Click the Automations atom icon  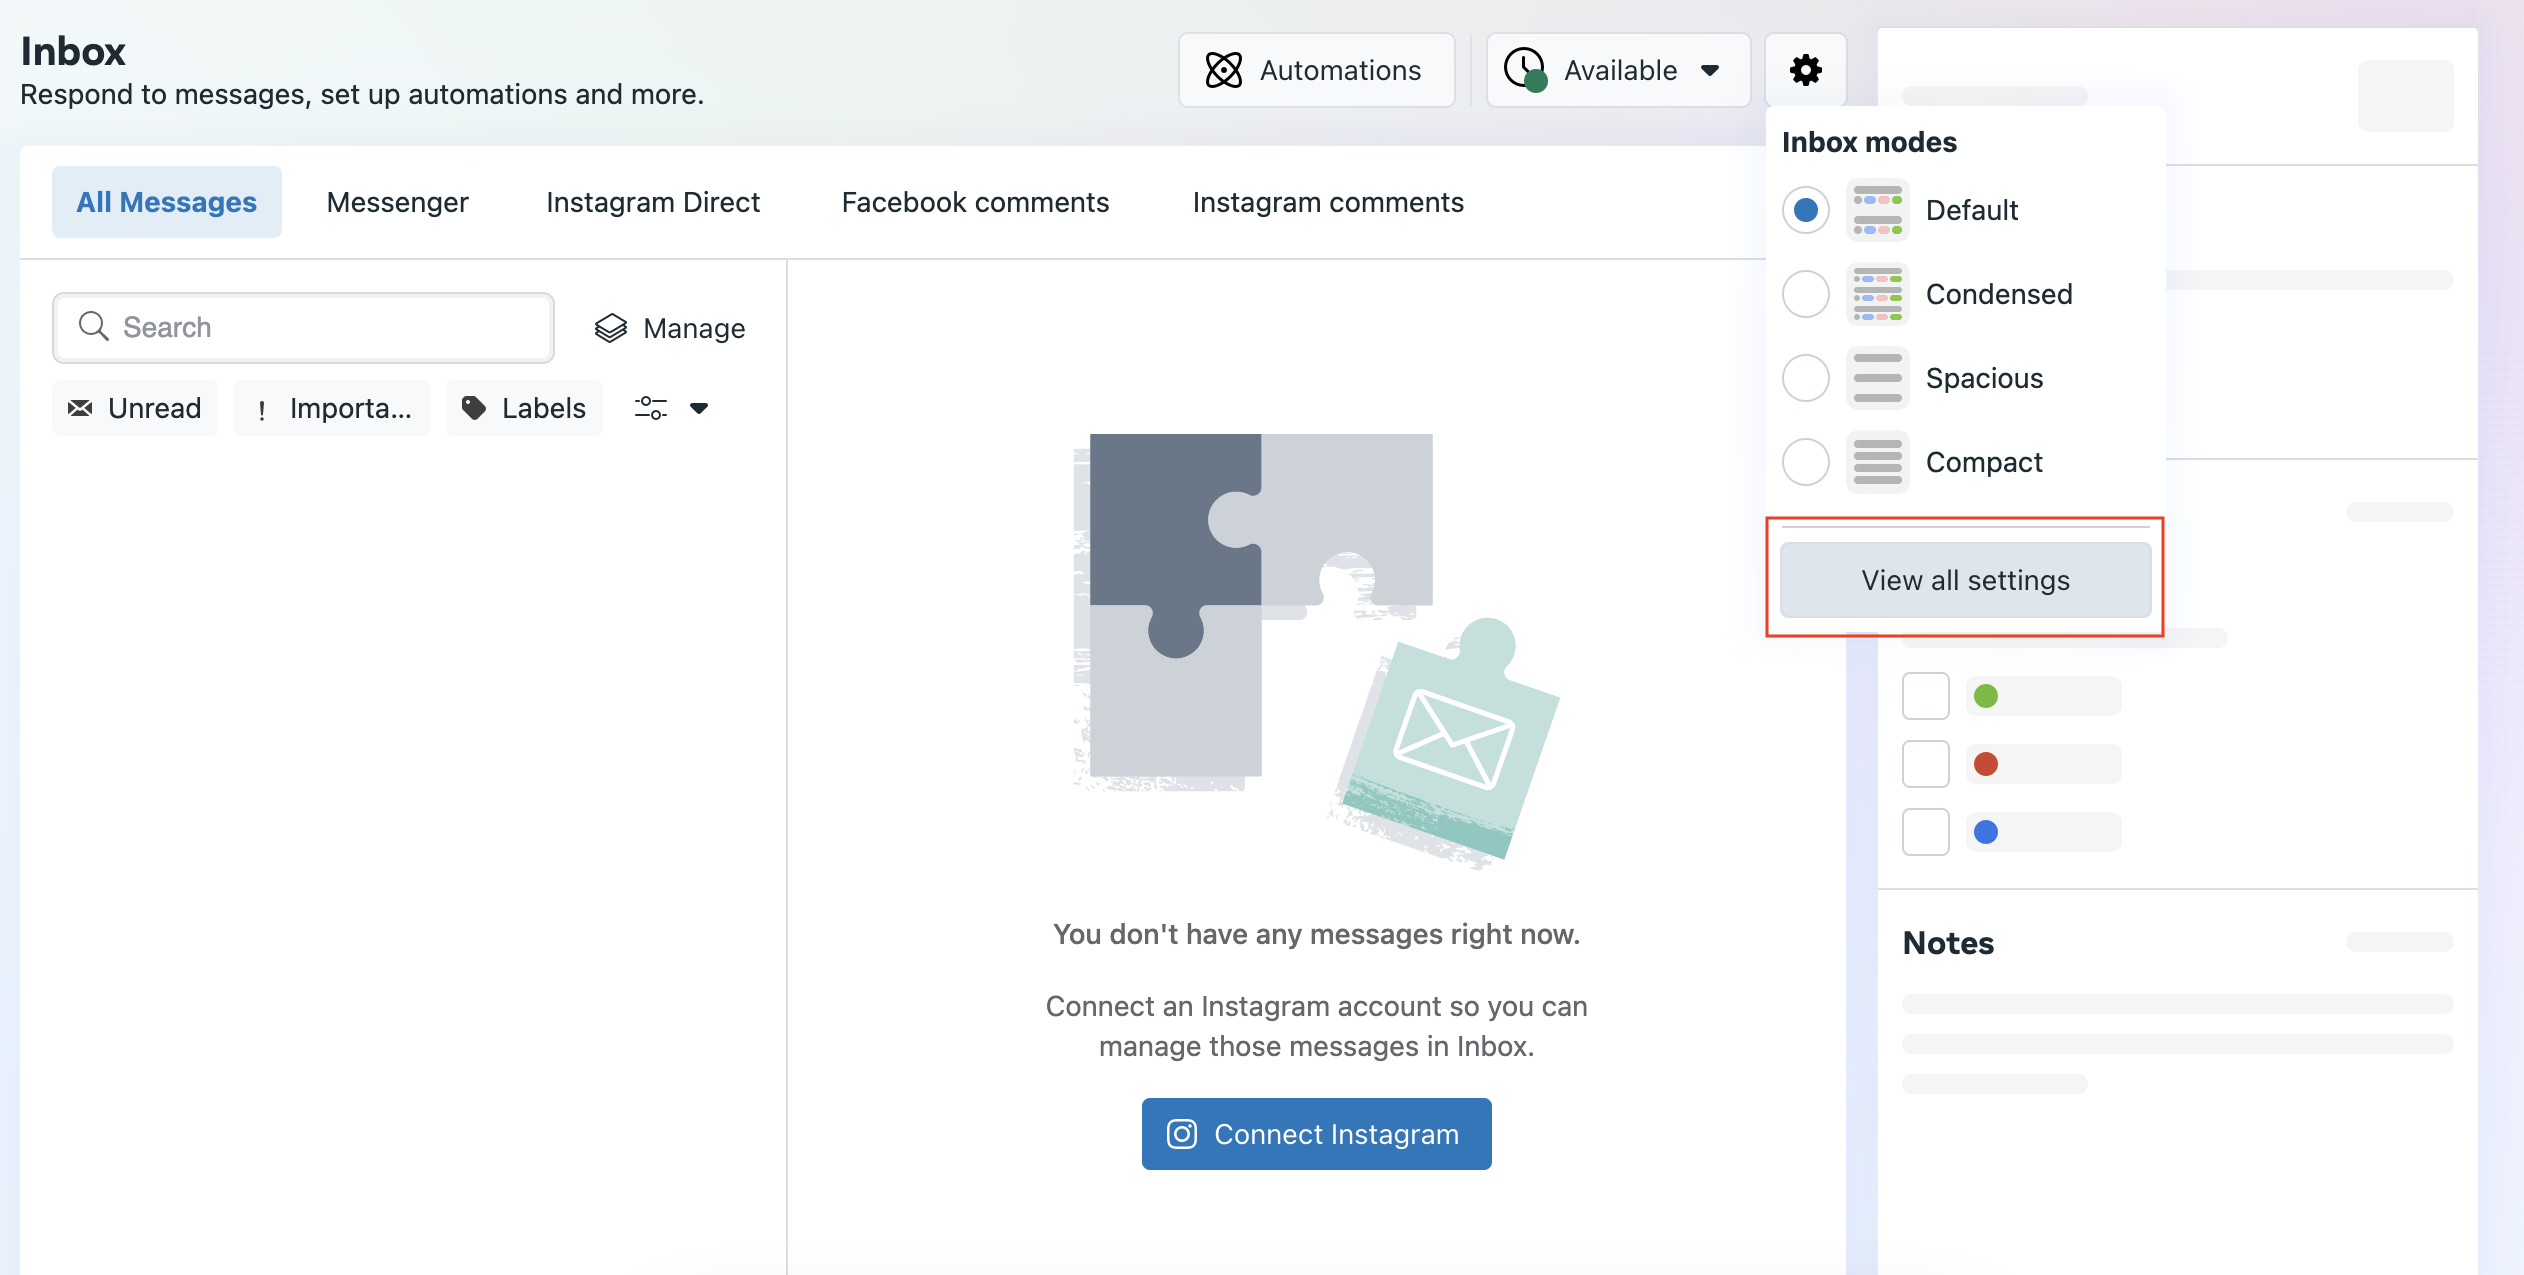1223,70
